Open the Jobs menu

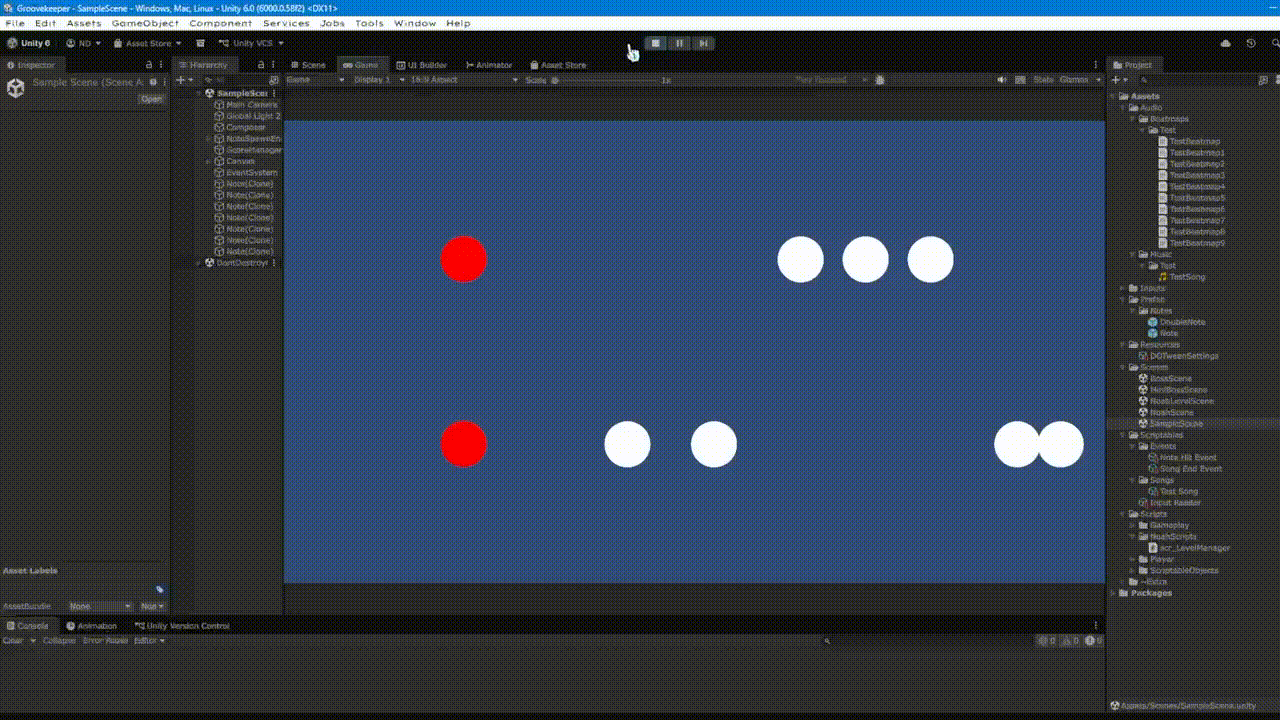click(x=333, y=23)
